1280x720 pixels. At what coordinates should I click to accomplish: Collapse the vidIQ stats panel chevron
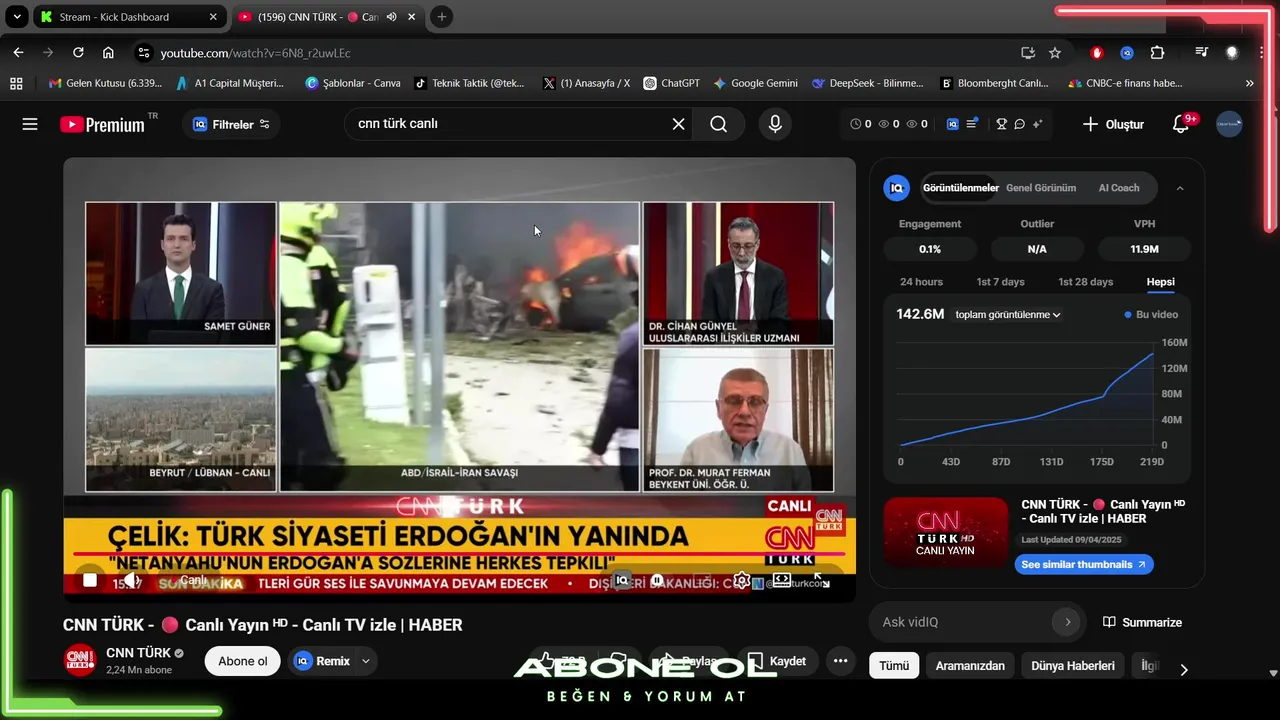coord(1180,188)
